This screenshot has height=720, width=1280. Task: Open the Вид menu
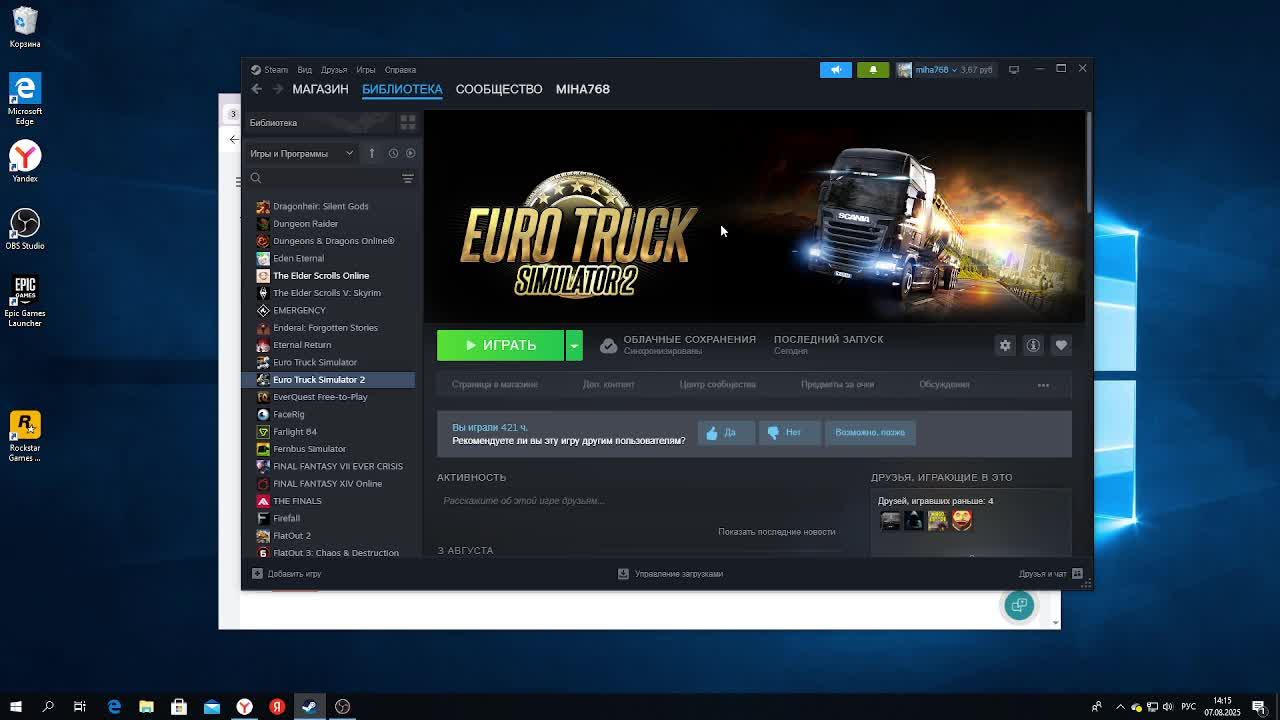pyautogui.click(x=305, y=70)
